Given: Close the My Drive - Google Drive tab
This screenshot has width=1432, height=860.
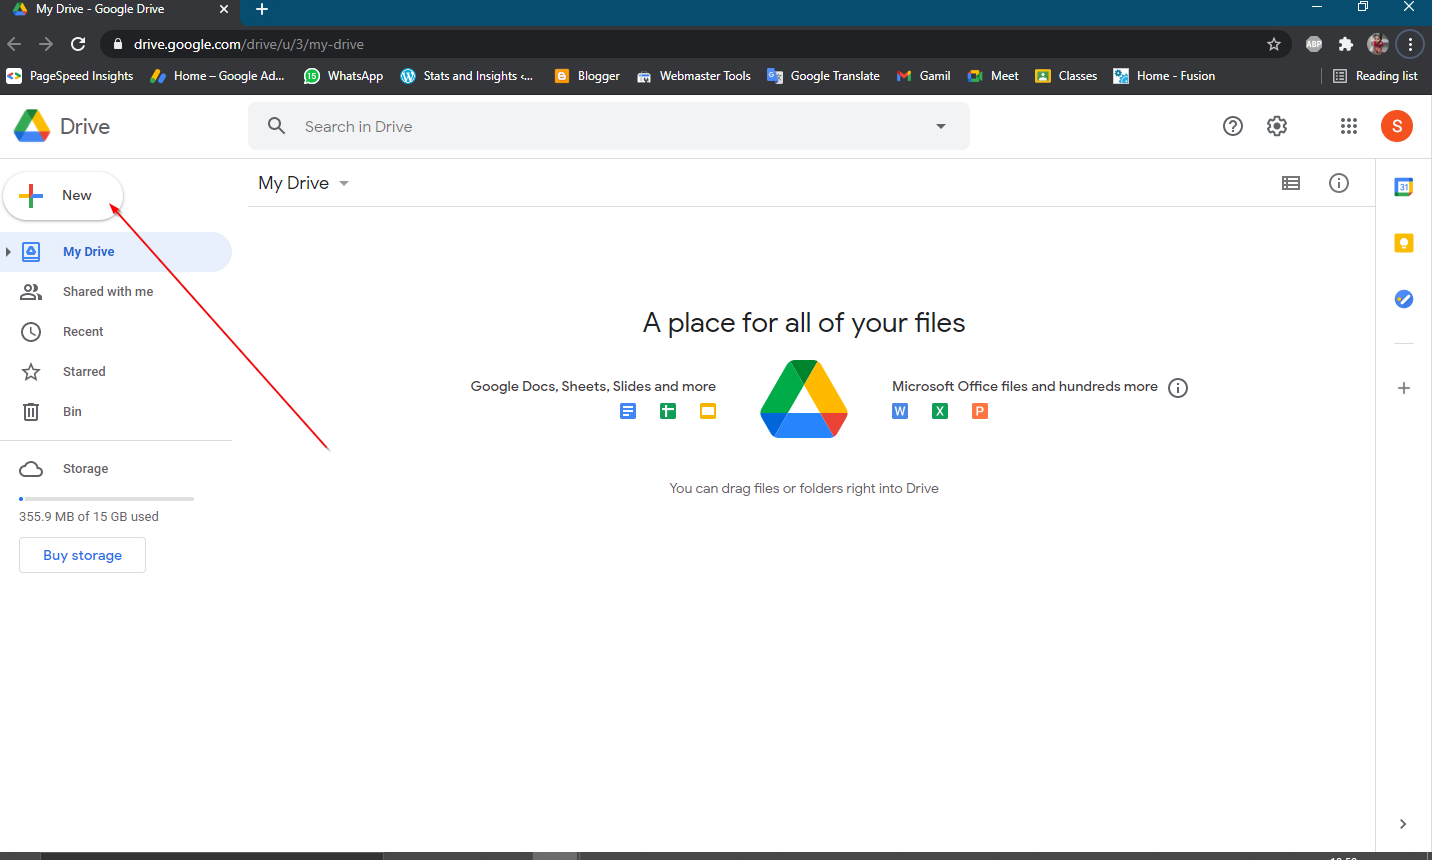Looking at the screenshot, I should pyautogui.click(x=224, y=9).
